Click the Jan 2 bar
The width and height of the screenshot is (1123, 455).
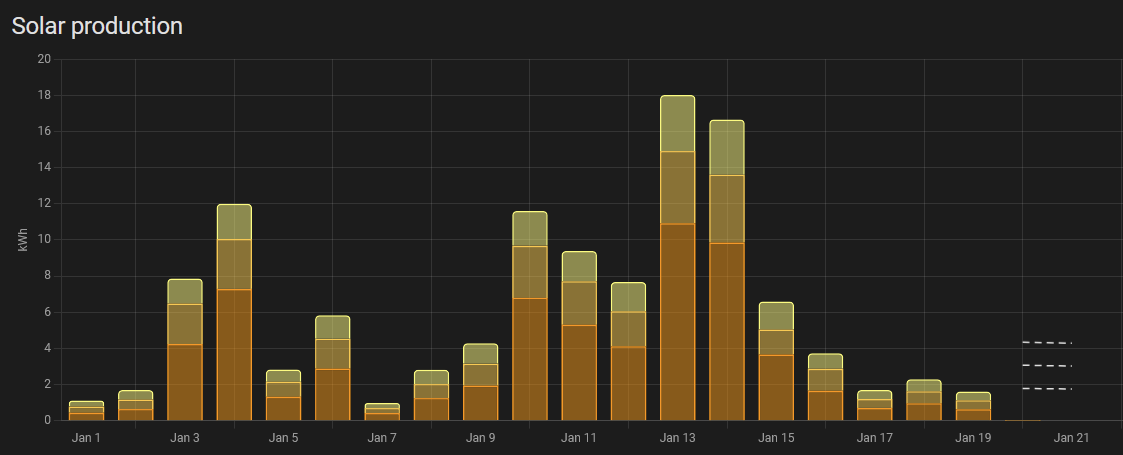pos(135,406)
